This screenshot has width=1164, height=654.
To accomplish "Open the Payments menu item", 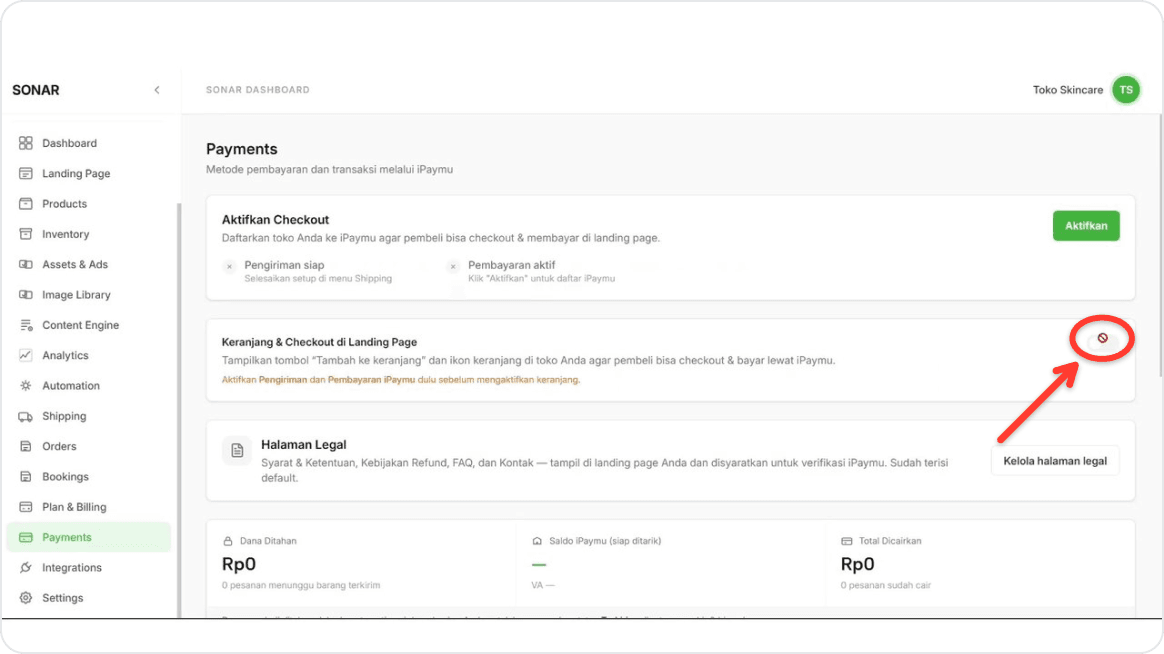I will pos(88,537).
